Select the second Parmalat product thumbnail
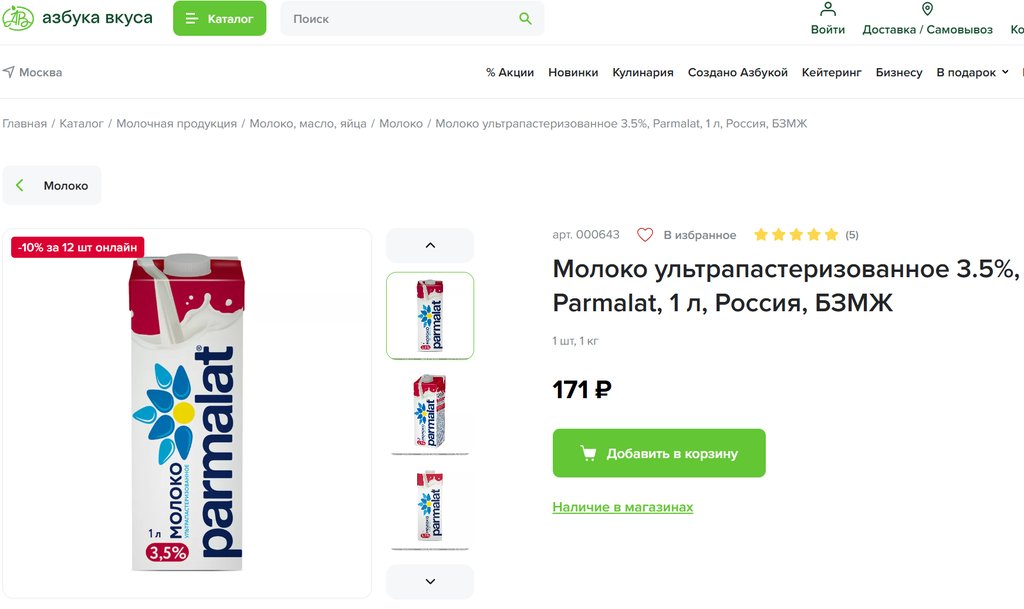 click(430, 411)
